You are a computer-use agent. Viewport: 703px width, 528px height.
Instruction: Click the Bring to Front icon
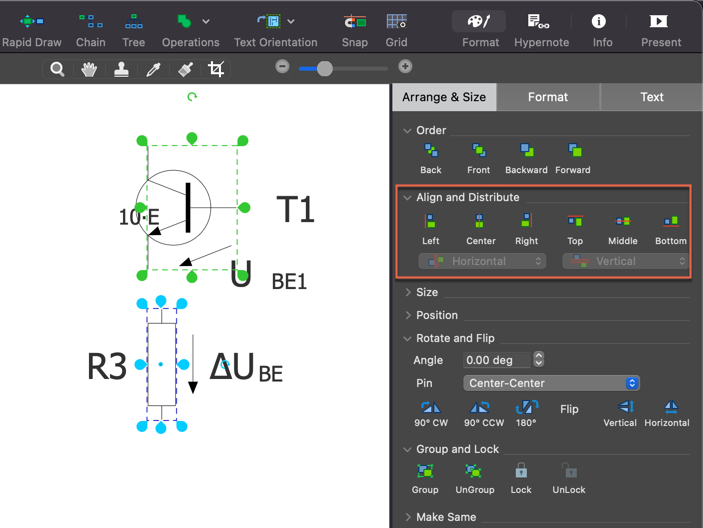pyautogui.click(x=478, y=152)
